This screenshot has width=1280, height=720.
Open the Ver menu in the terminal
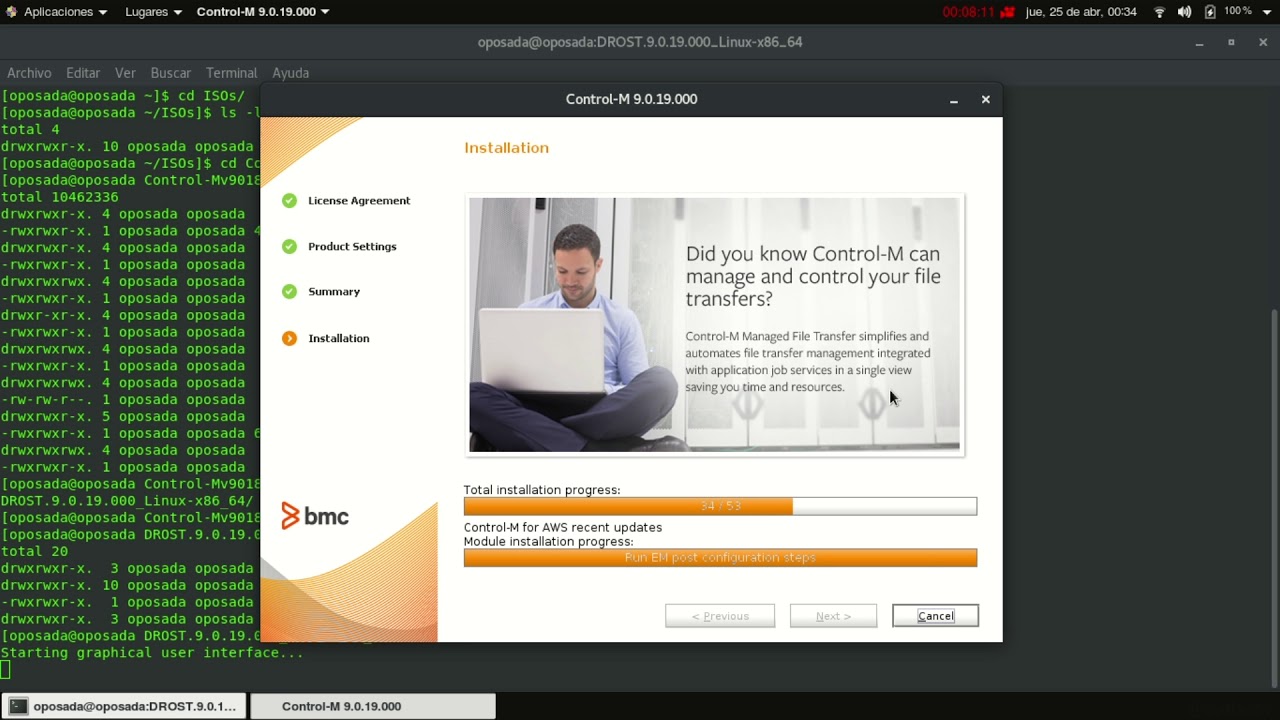tap(125, 73)
